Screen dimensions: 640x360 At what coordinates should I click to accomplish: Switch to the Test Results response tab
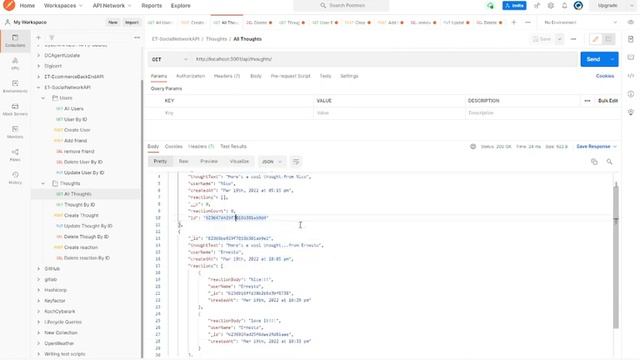[233, 147]
